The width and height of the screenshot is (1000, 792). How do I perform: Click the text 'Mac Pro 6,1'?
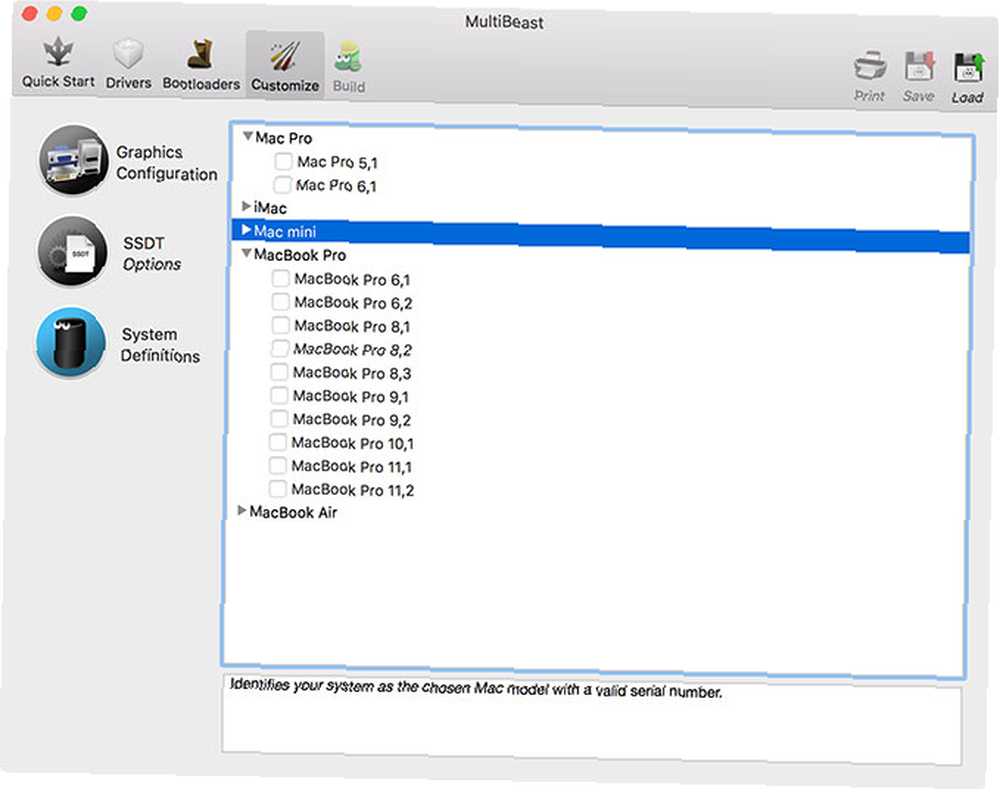[x=336, y=186]
